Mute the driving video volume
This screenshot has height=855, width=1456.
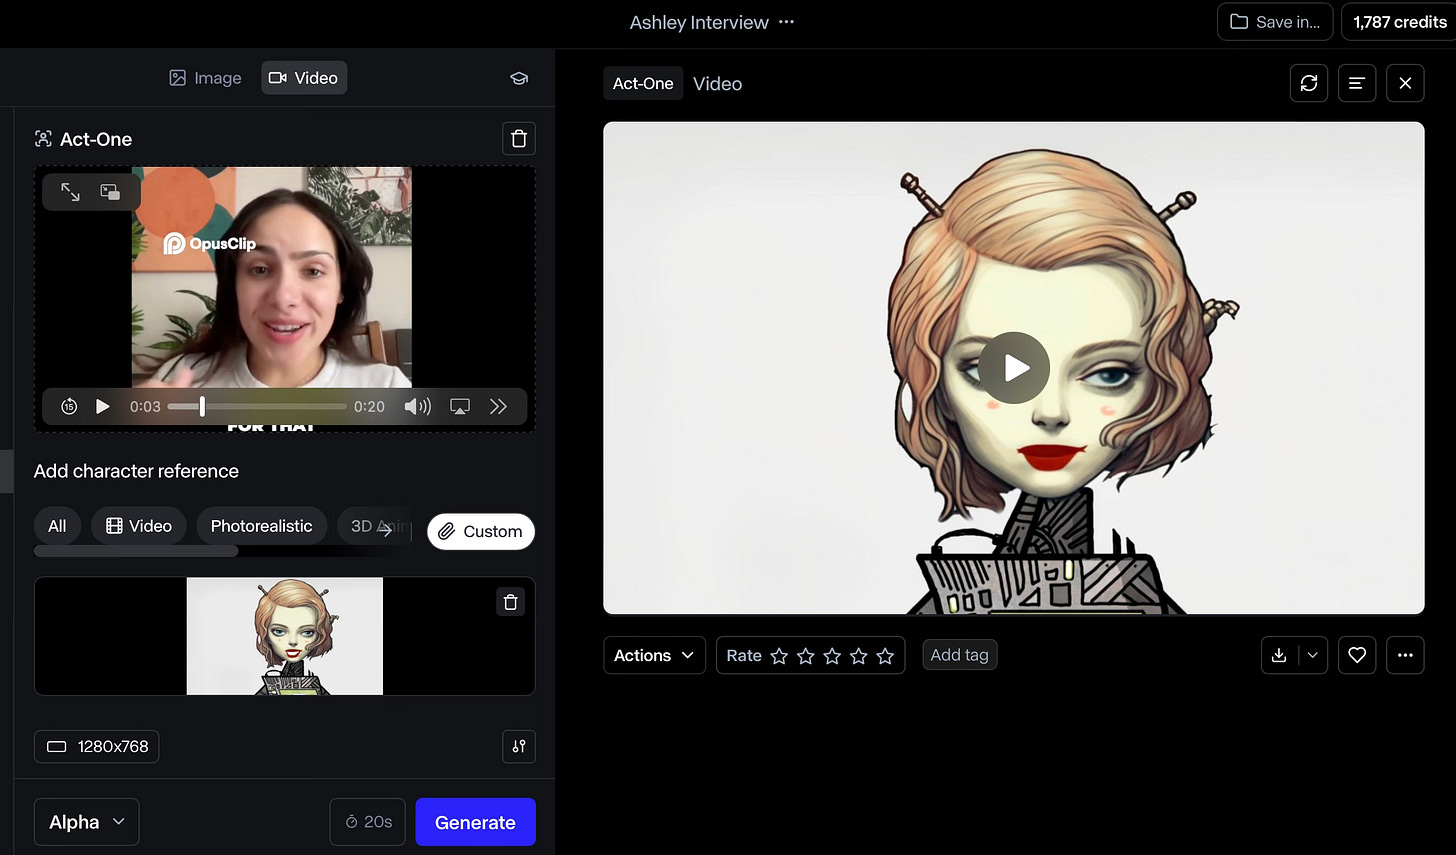(x=417, y=406)
